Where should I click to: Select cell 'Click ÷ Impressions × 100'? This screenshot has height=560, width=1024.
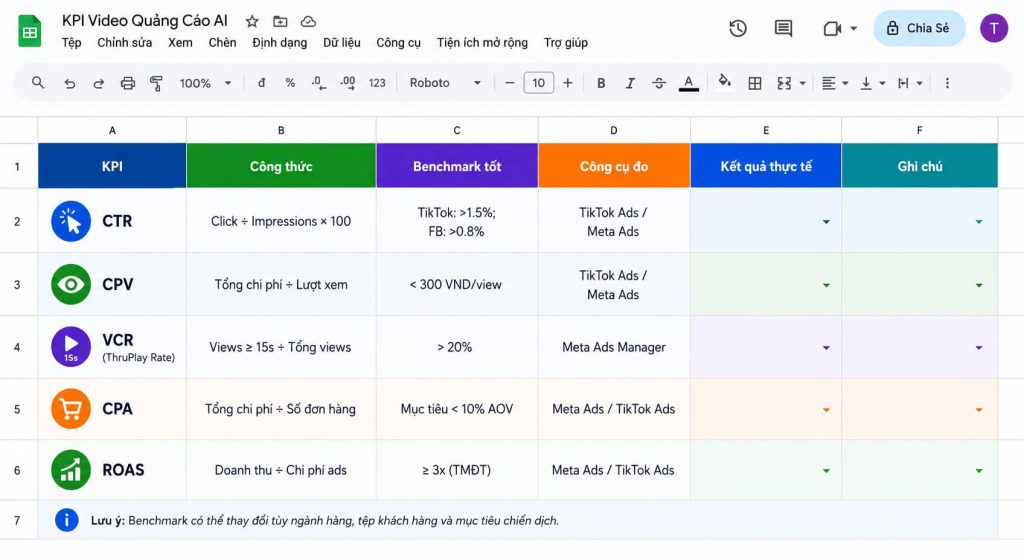coord(281,221)
